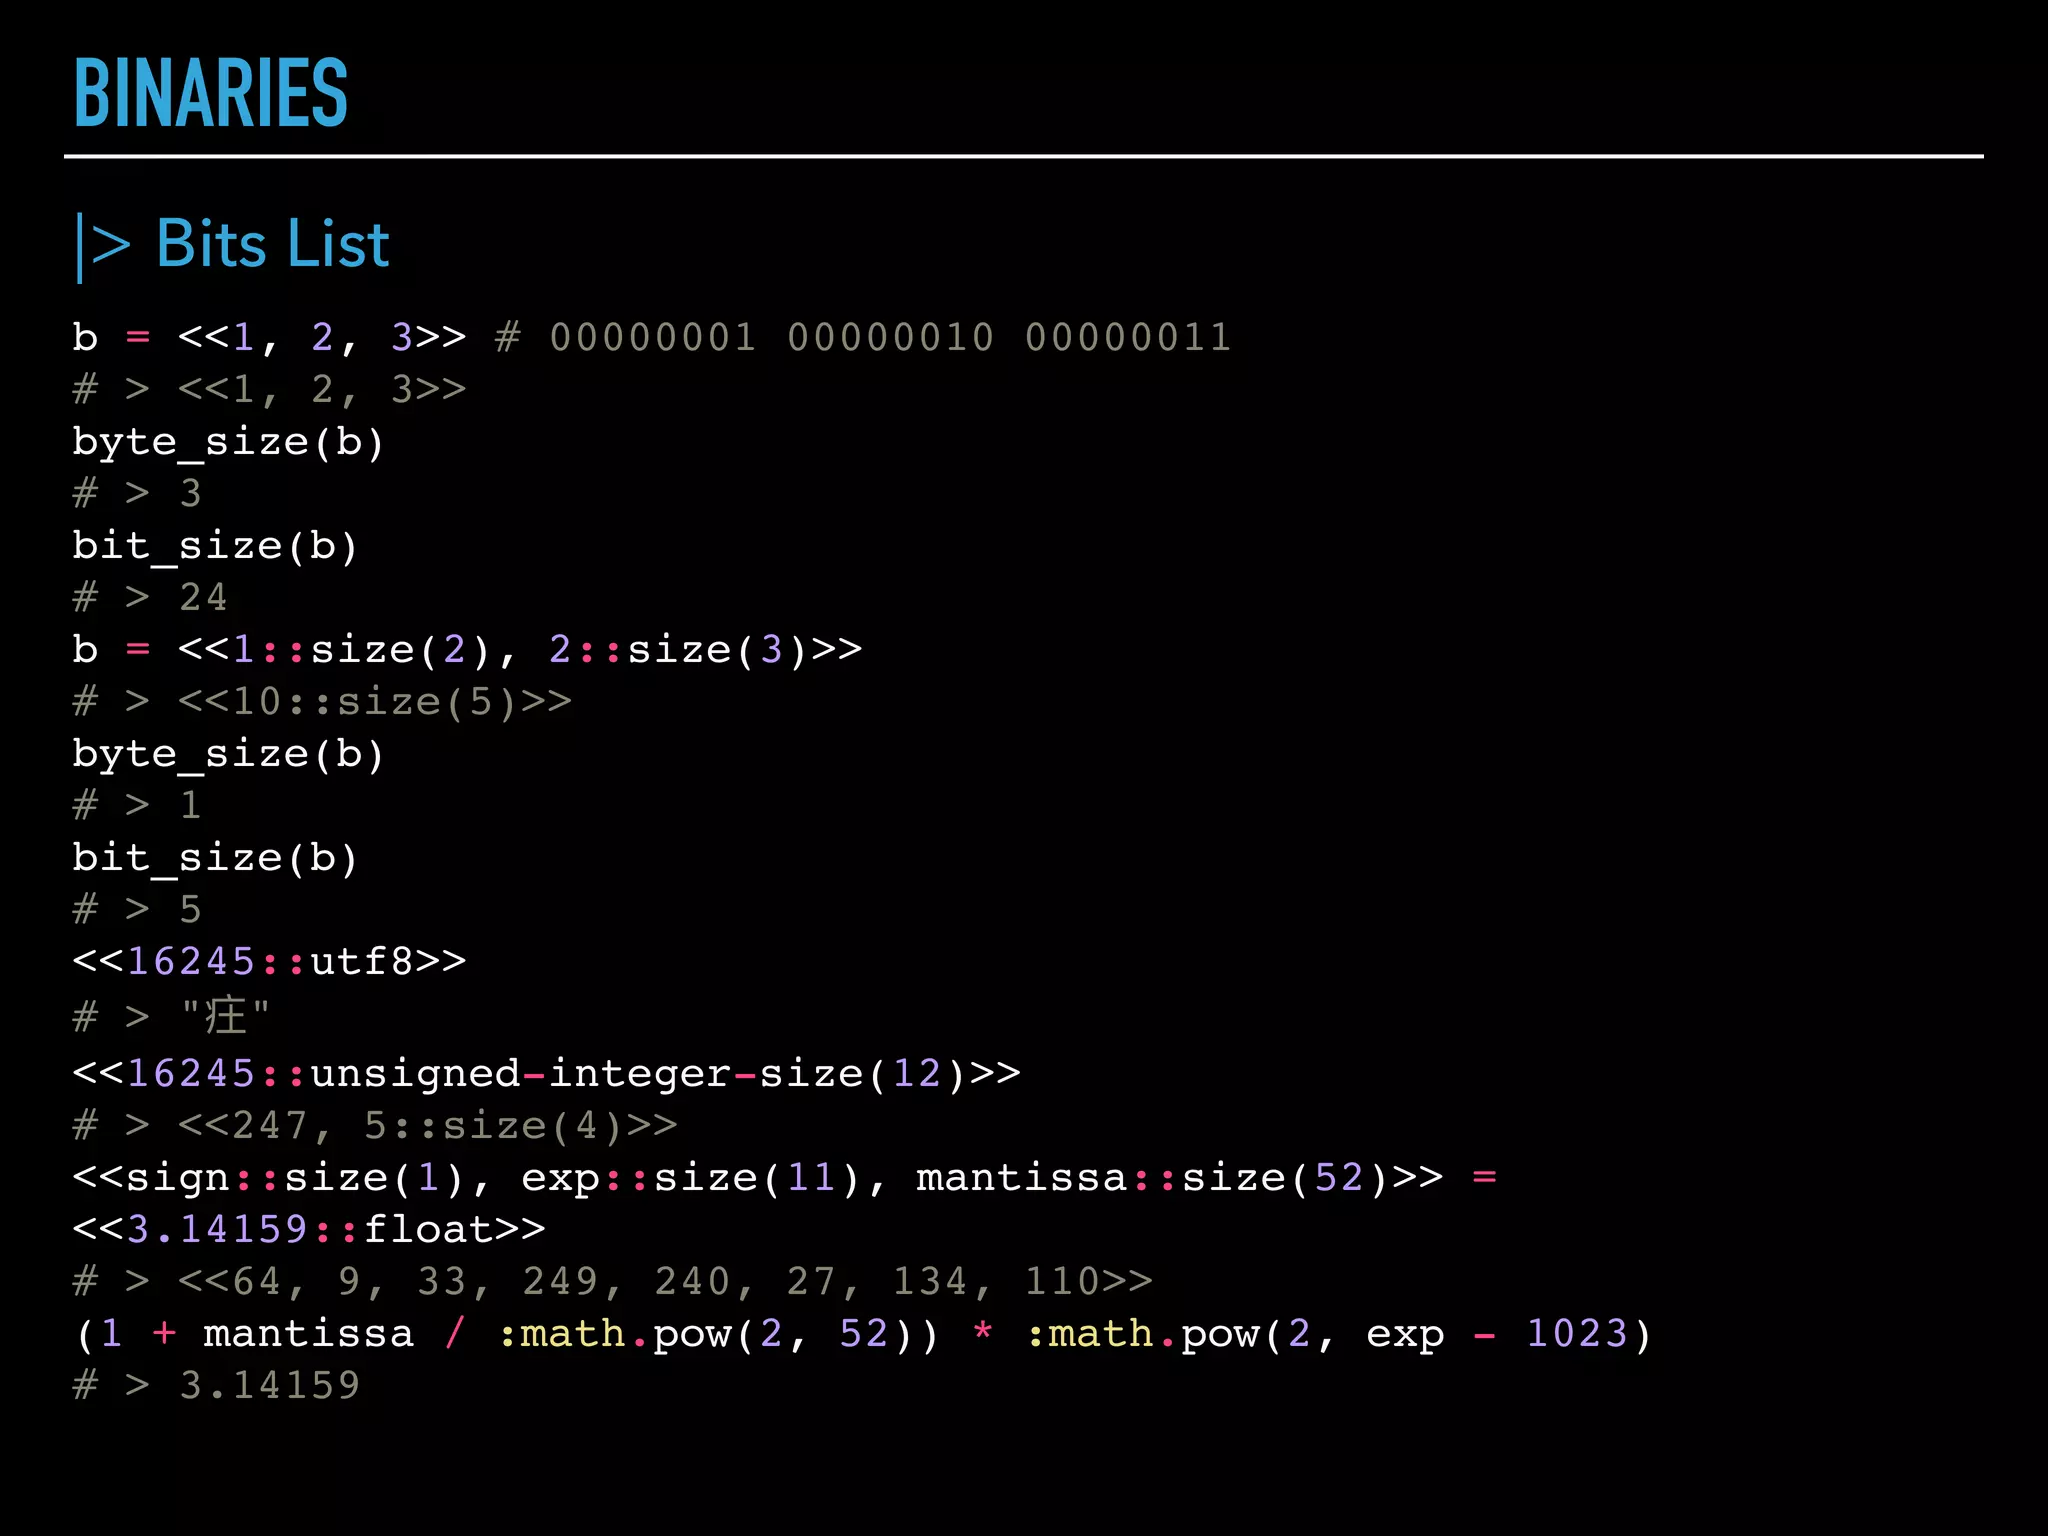
Task: Click the line '<<16245::utf8>>'
Action: coord(269,961)
